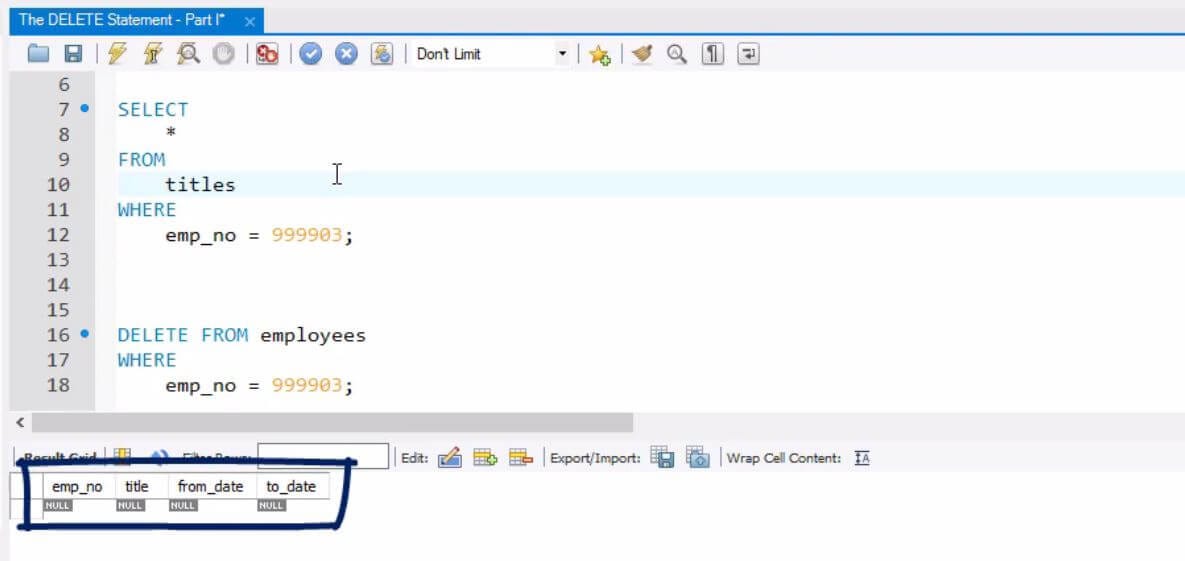The width and height of the screenshot is (1185, 561).
Task: Execute statement under cursor lightning icon
Action: pyautogui.click(x=153, y=54)
